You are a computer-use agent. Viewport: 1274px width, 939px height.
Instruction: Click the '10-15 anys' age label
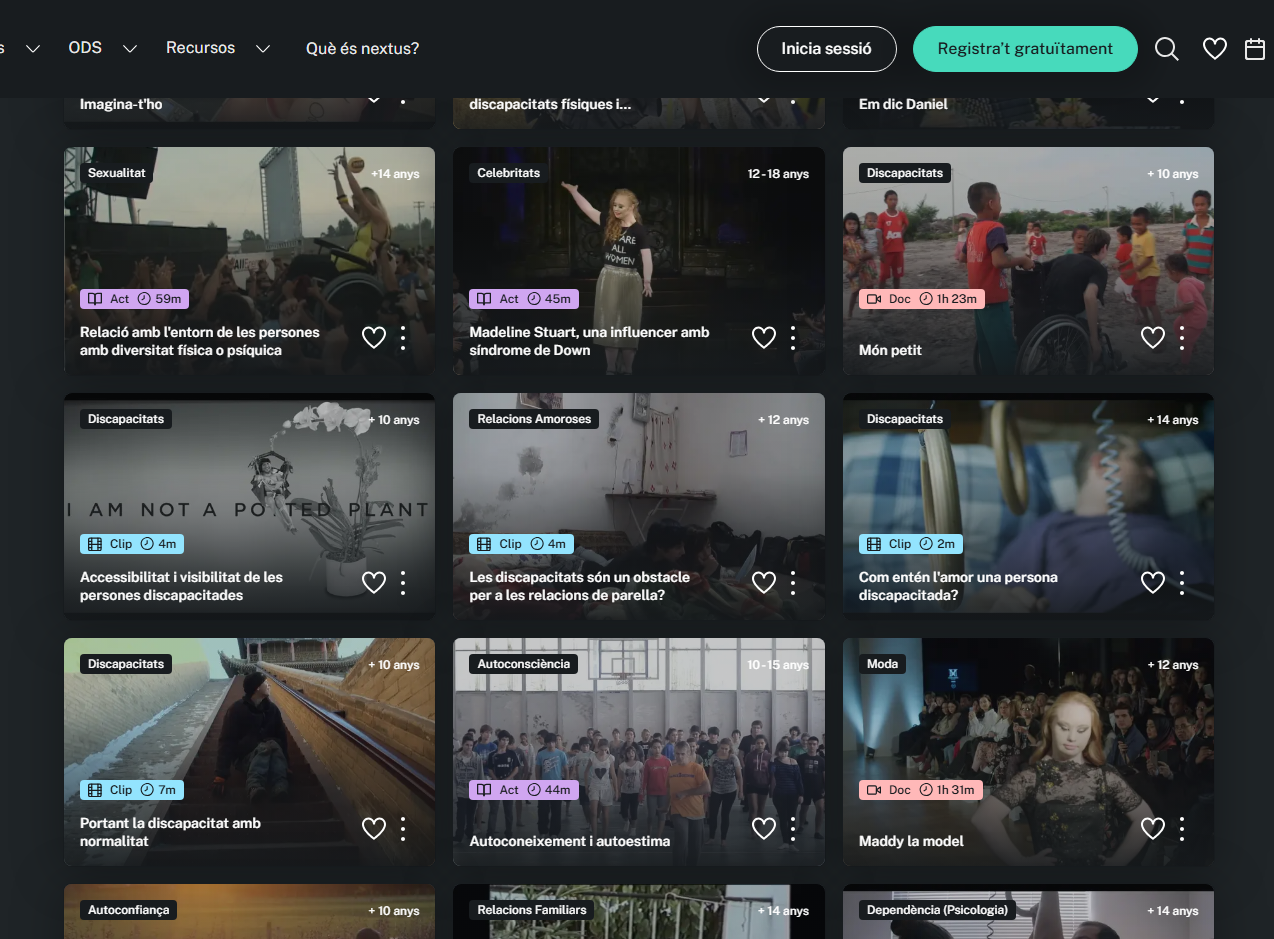(x=778, y=665)
